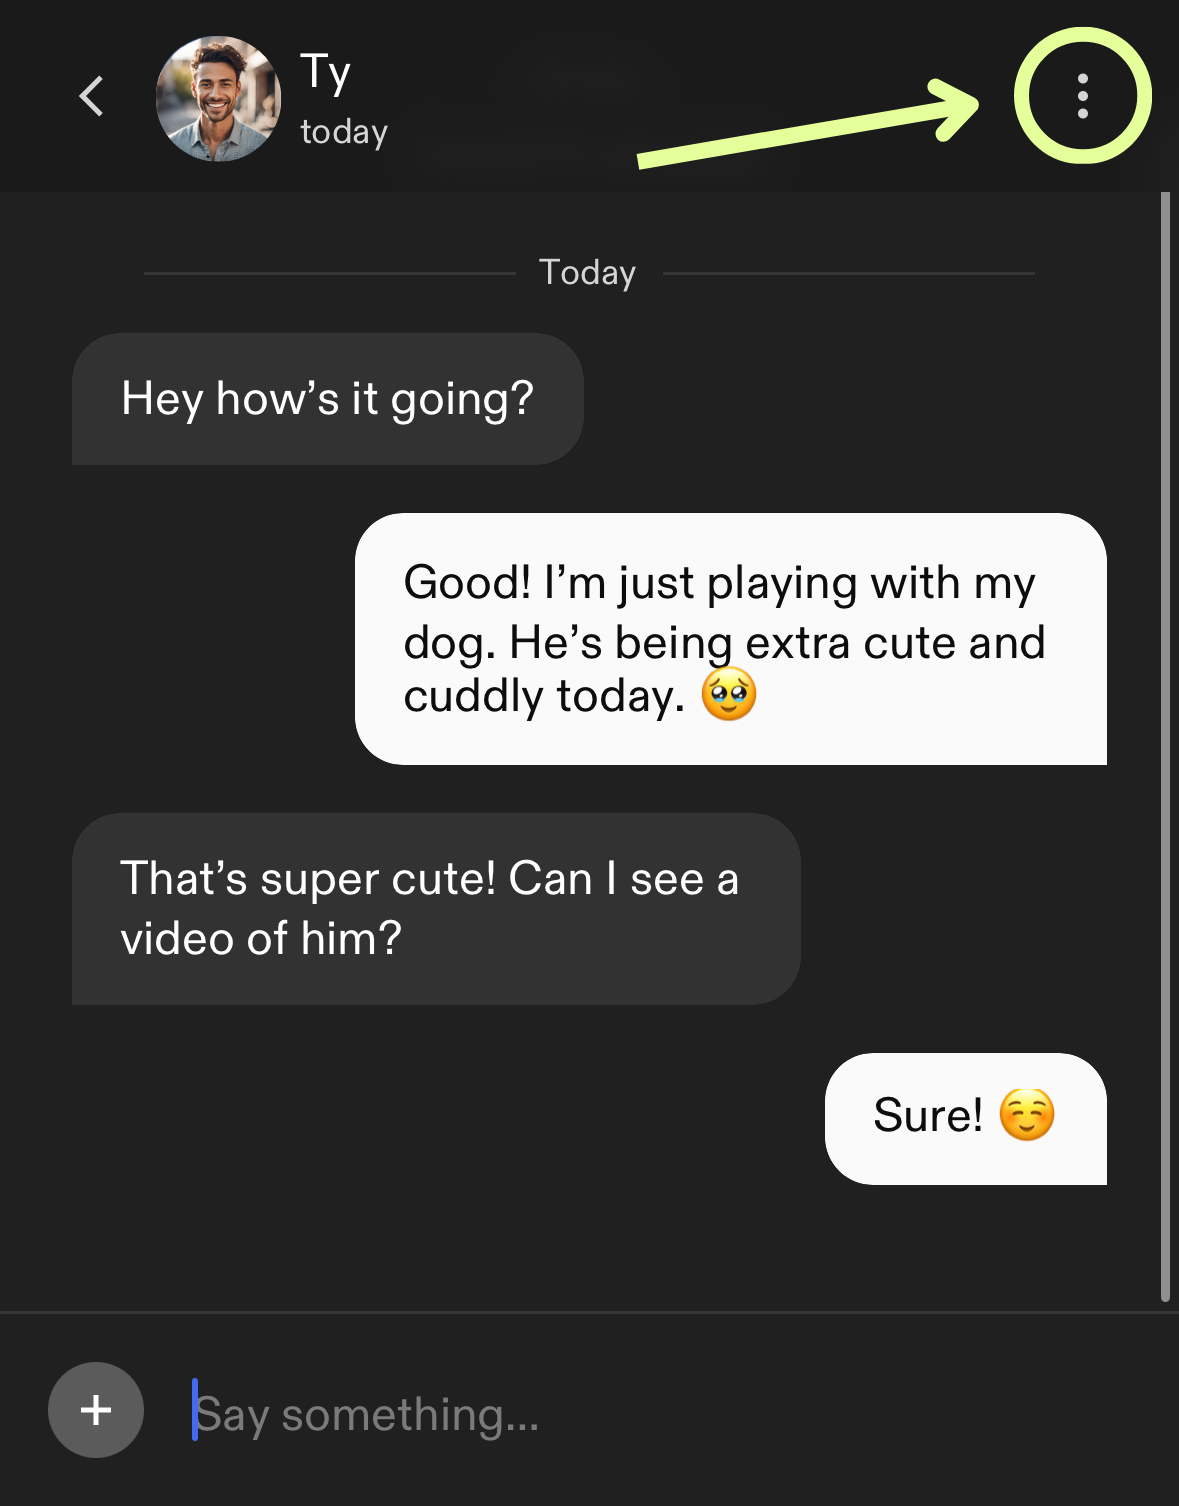Click the word 'video' in Ty's message
This screenshot has height=1506, width=1179.
[x=177, y=939]
